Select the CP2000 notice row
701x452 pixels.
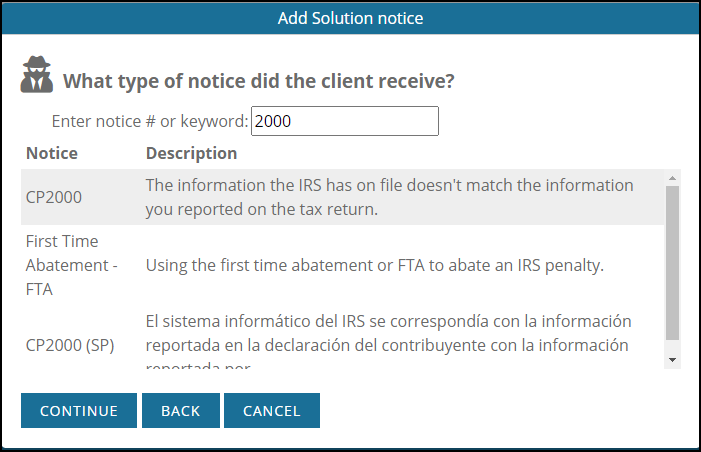[342, 197]
